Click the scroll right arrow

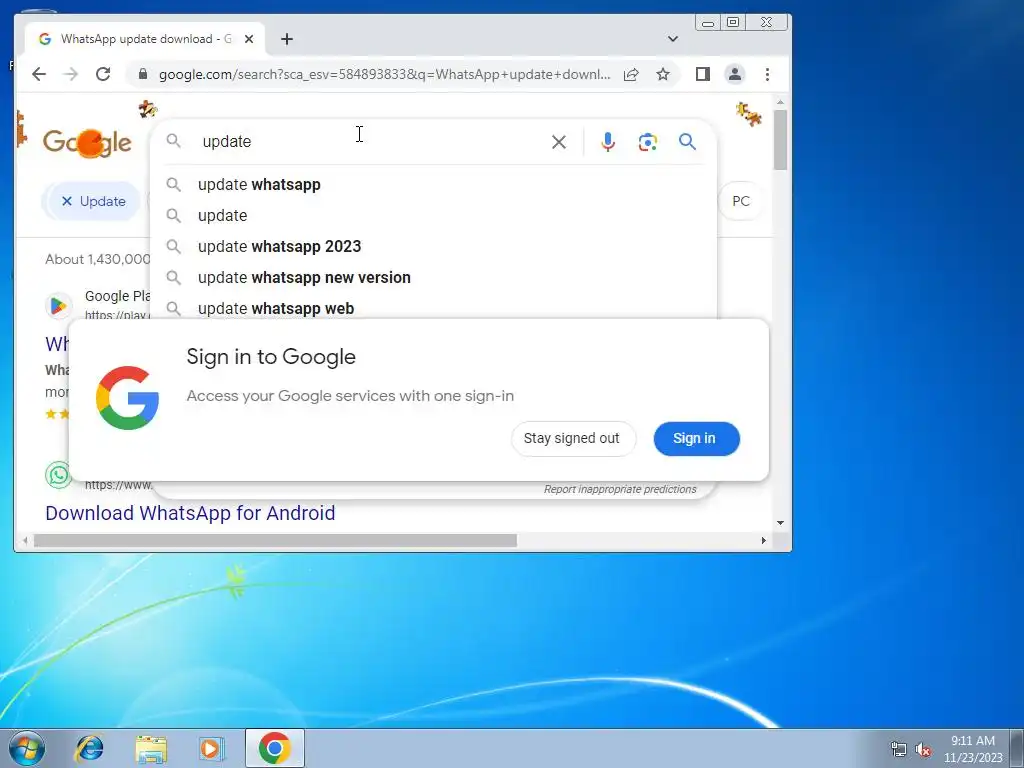[763, 541]
